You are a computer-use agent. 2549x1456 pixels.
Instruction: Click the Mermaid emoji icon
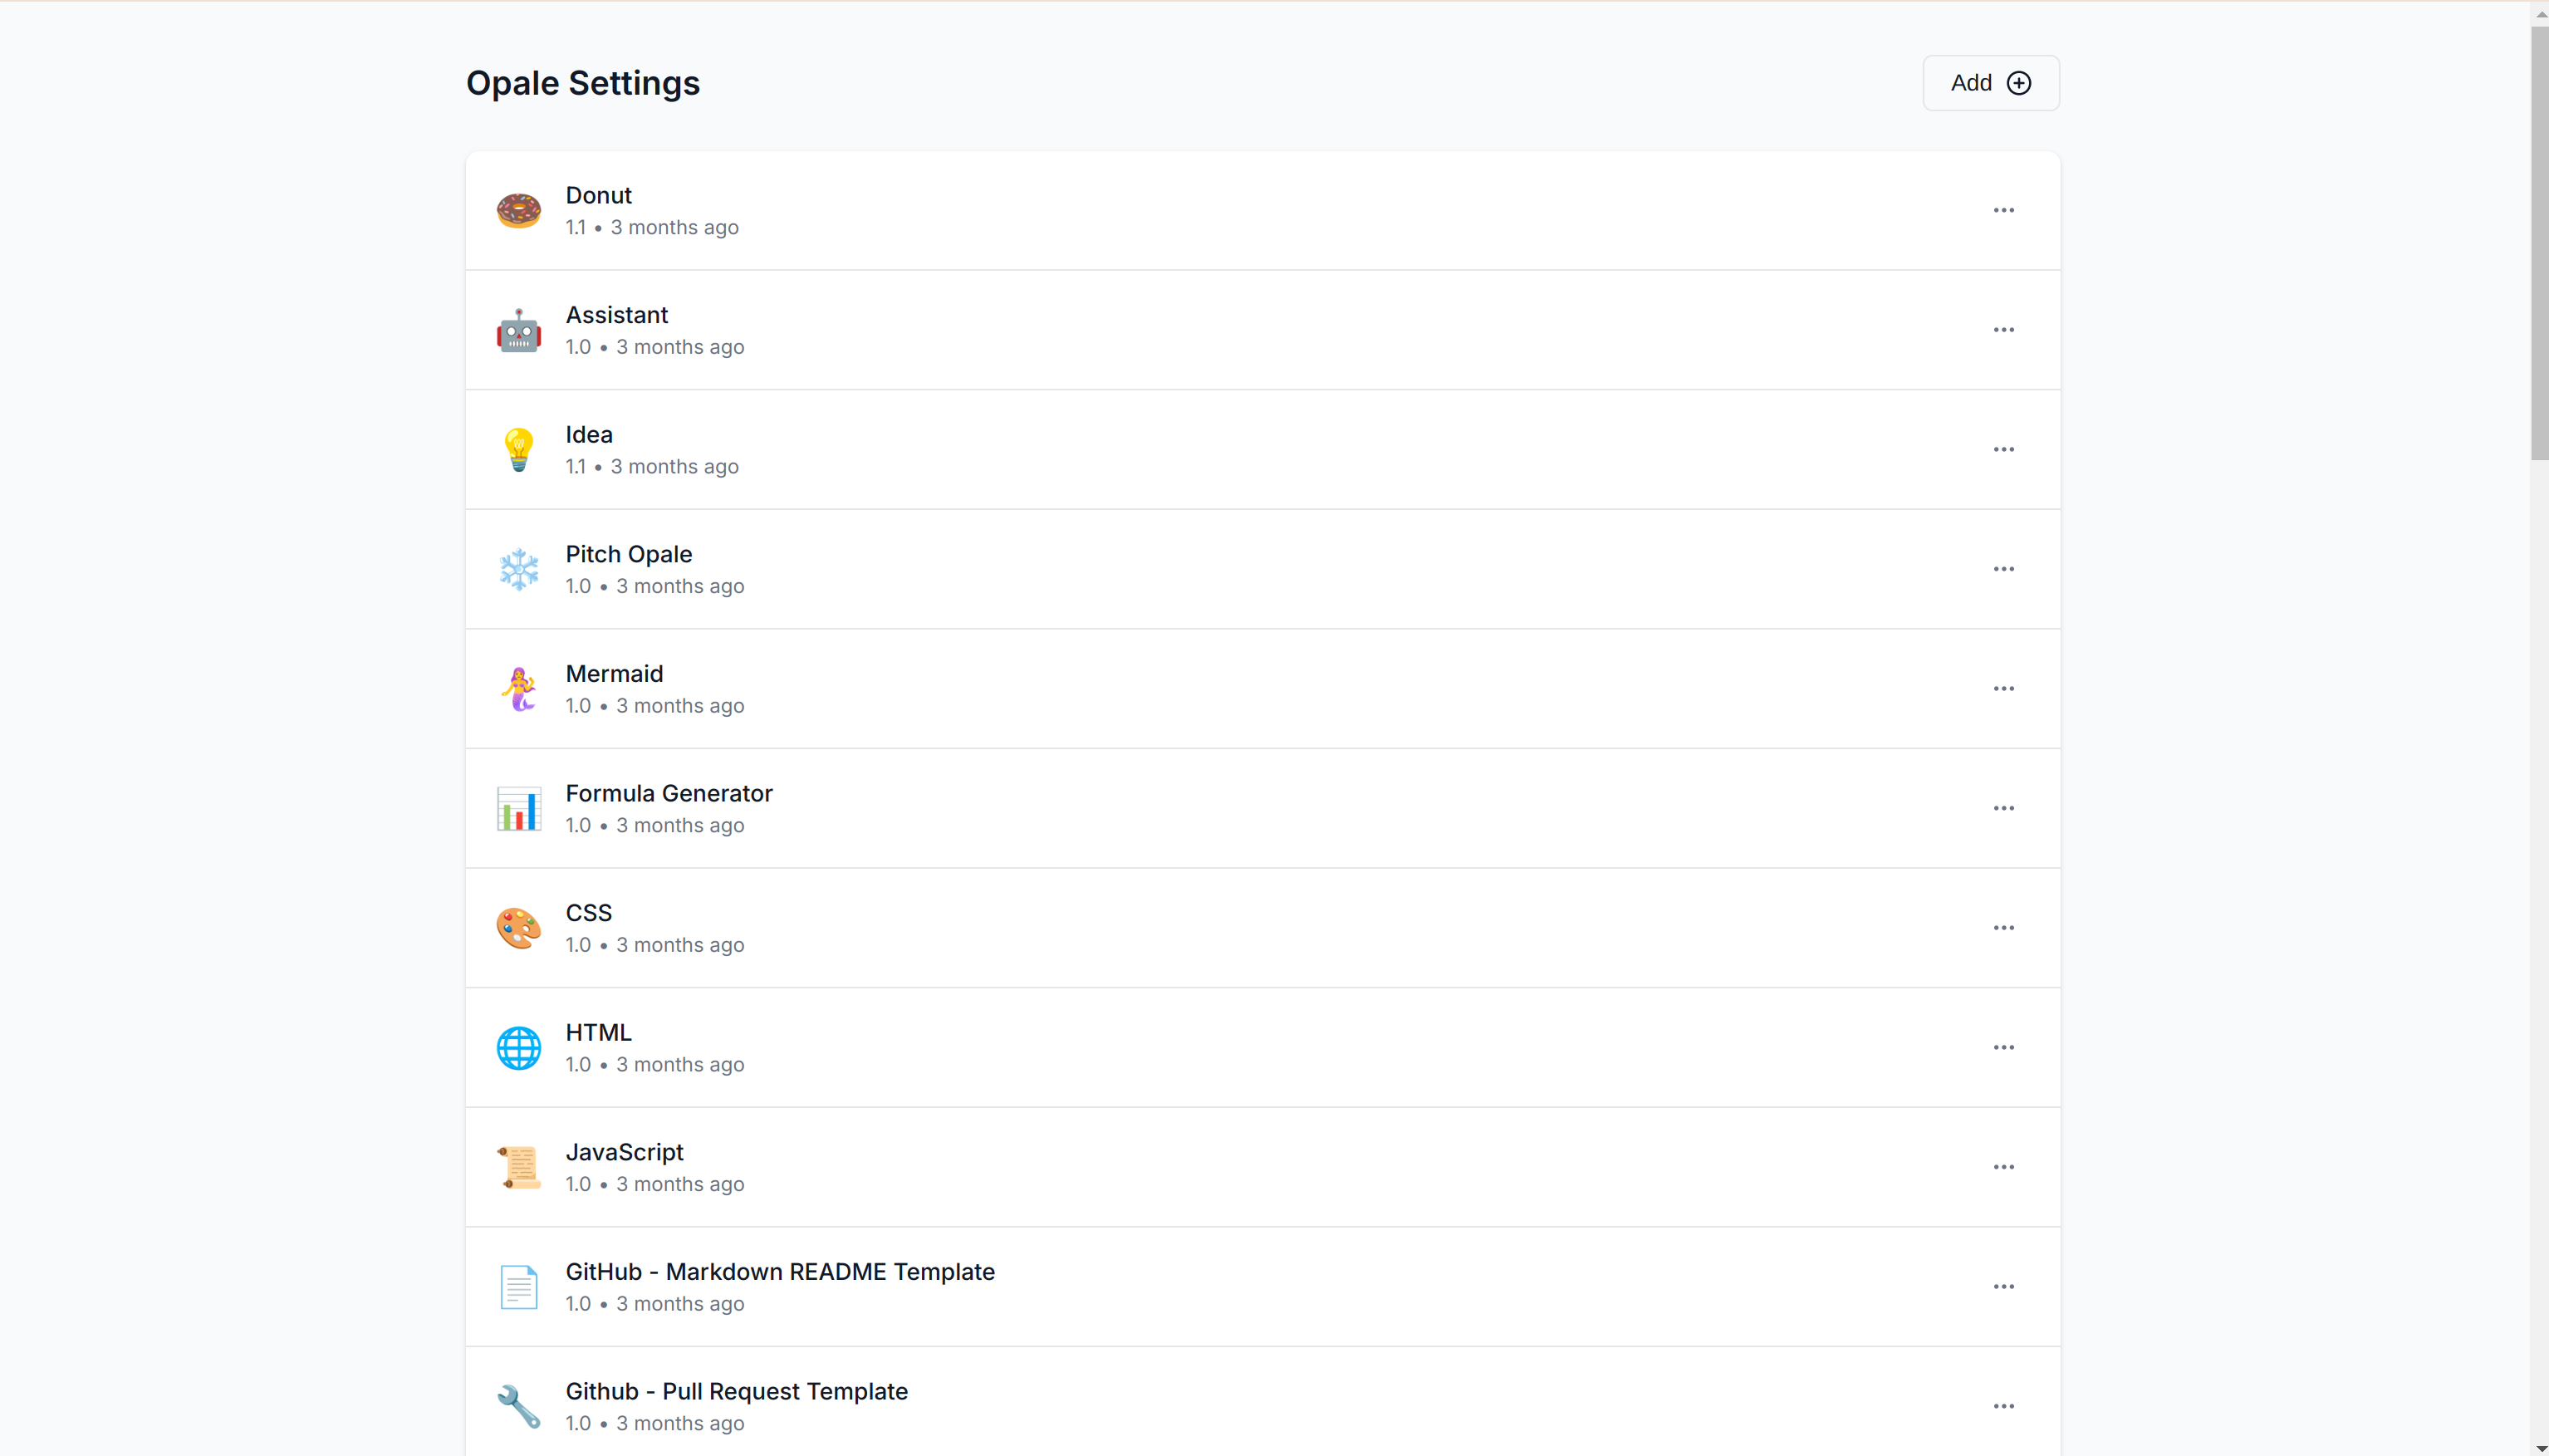coord(518,689)
